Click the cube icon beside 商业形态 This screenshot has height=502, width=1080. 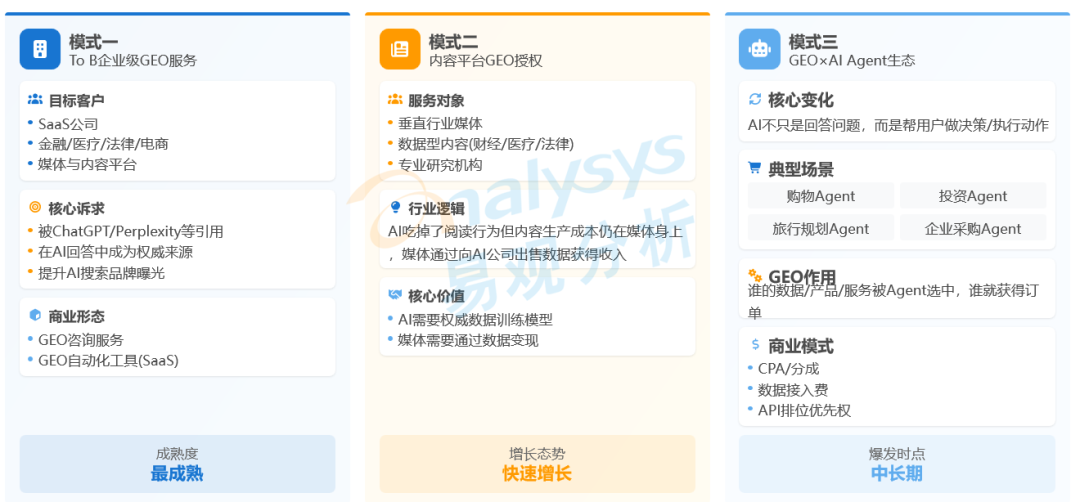tap(35, 315)
